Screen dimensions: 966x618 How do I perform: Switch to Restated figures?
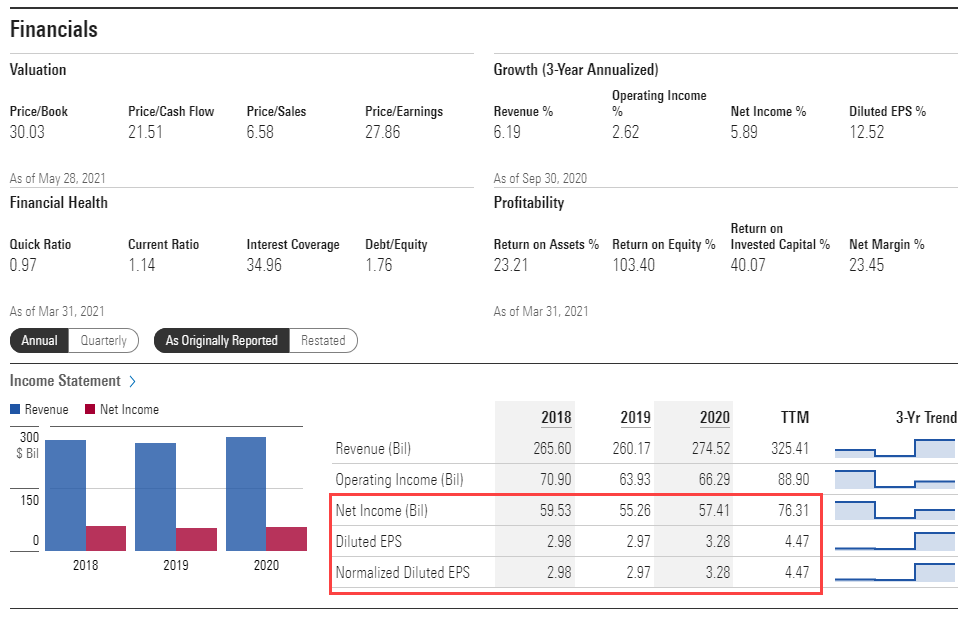(323, 340)
